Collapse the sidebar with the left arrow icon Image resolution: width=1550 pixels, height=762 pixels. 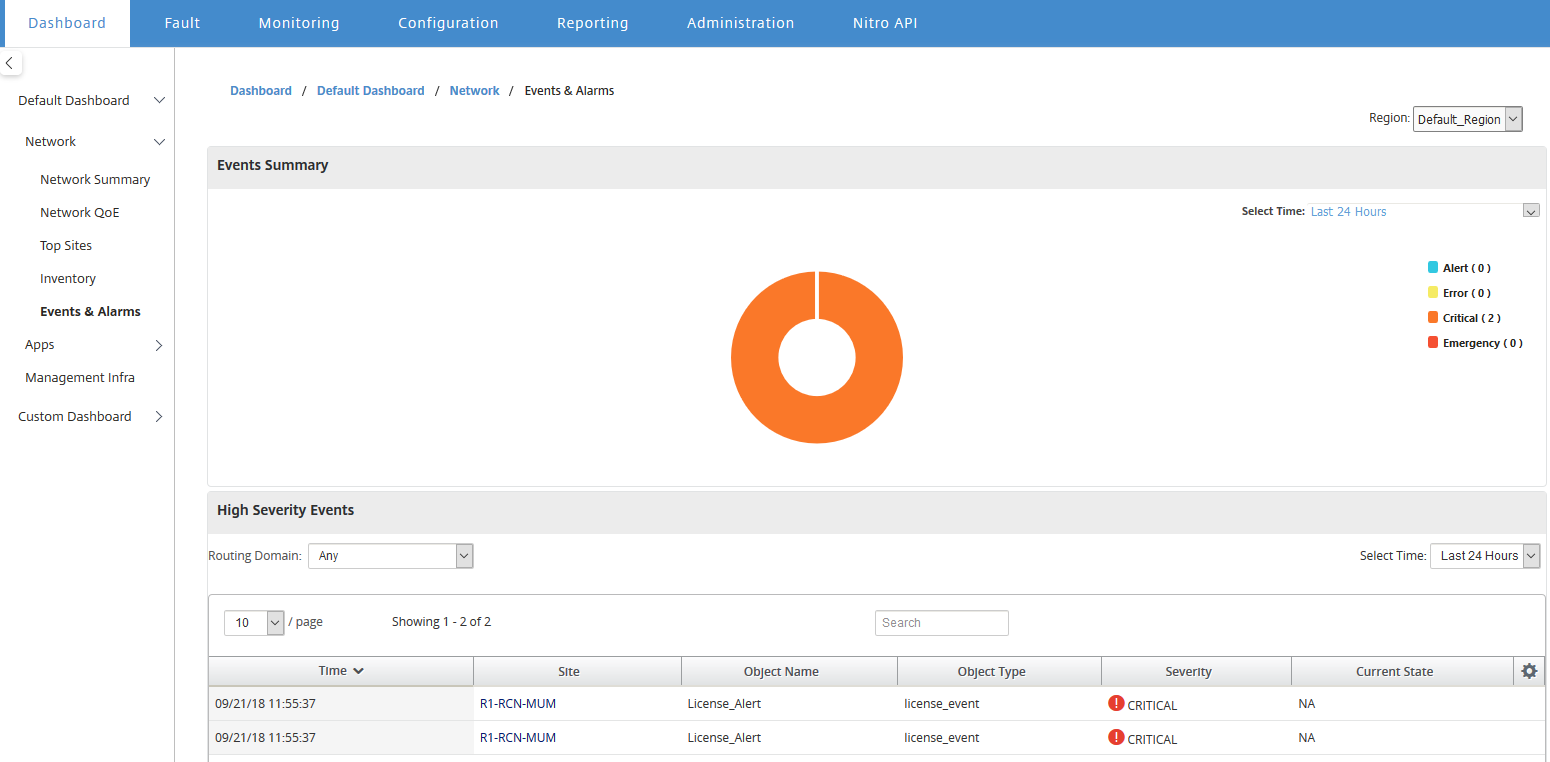[9, 63]
